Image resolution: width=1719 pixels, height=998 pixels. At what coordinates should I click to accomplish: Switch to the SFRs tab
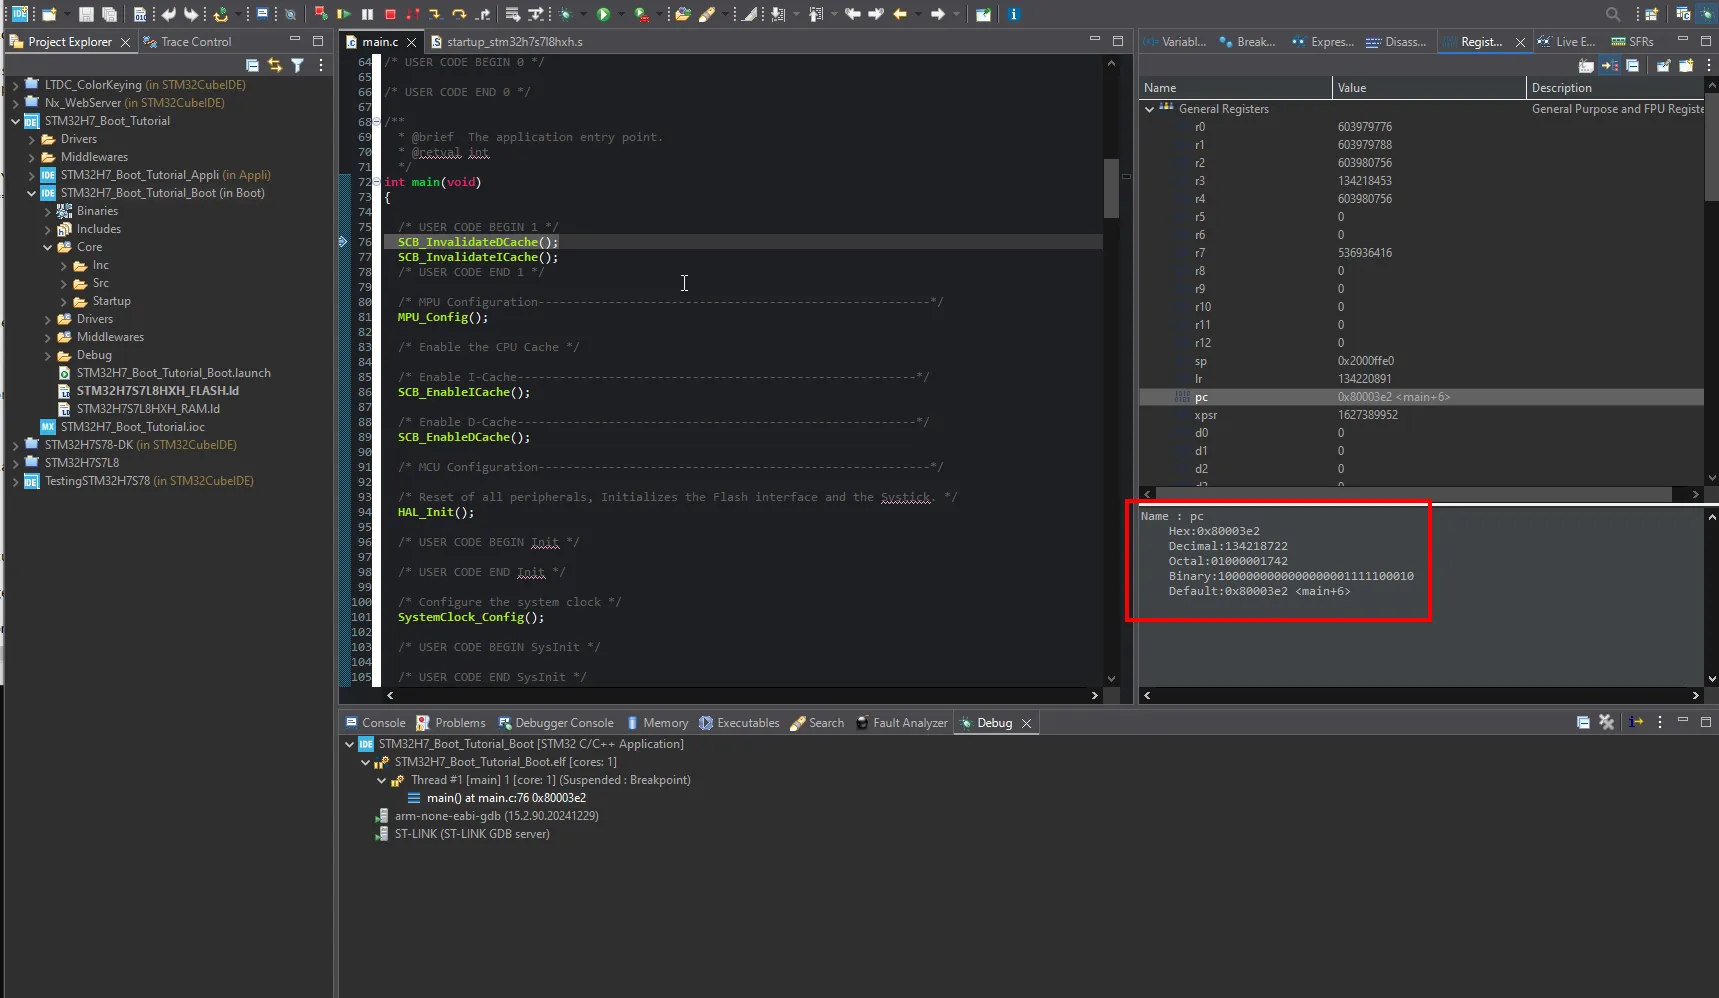click(x=1632, y=42)
